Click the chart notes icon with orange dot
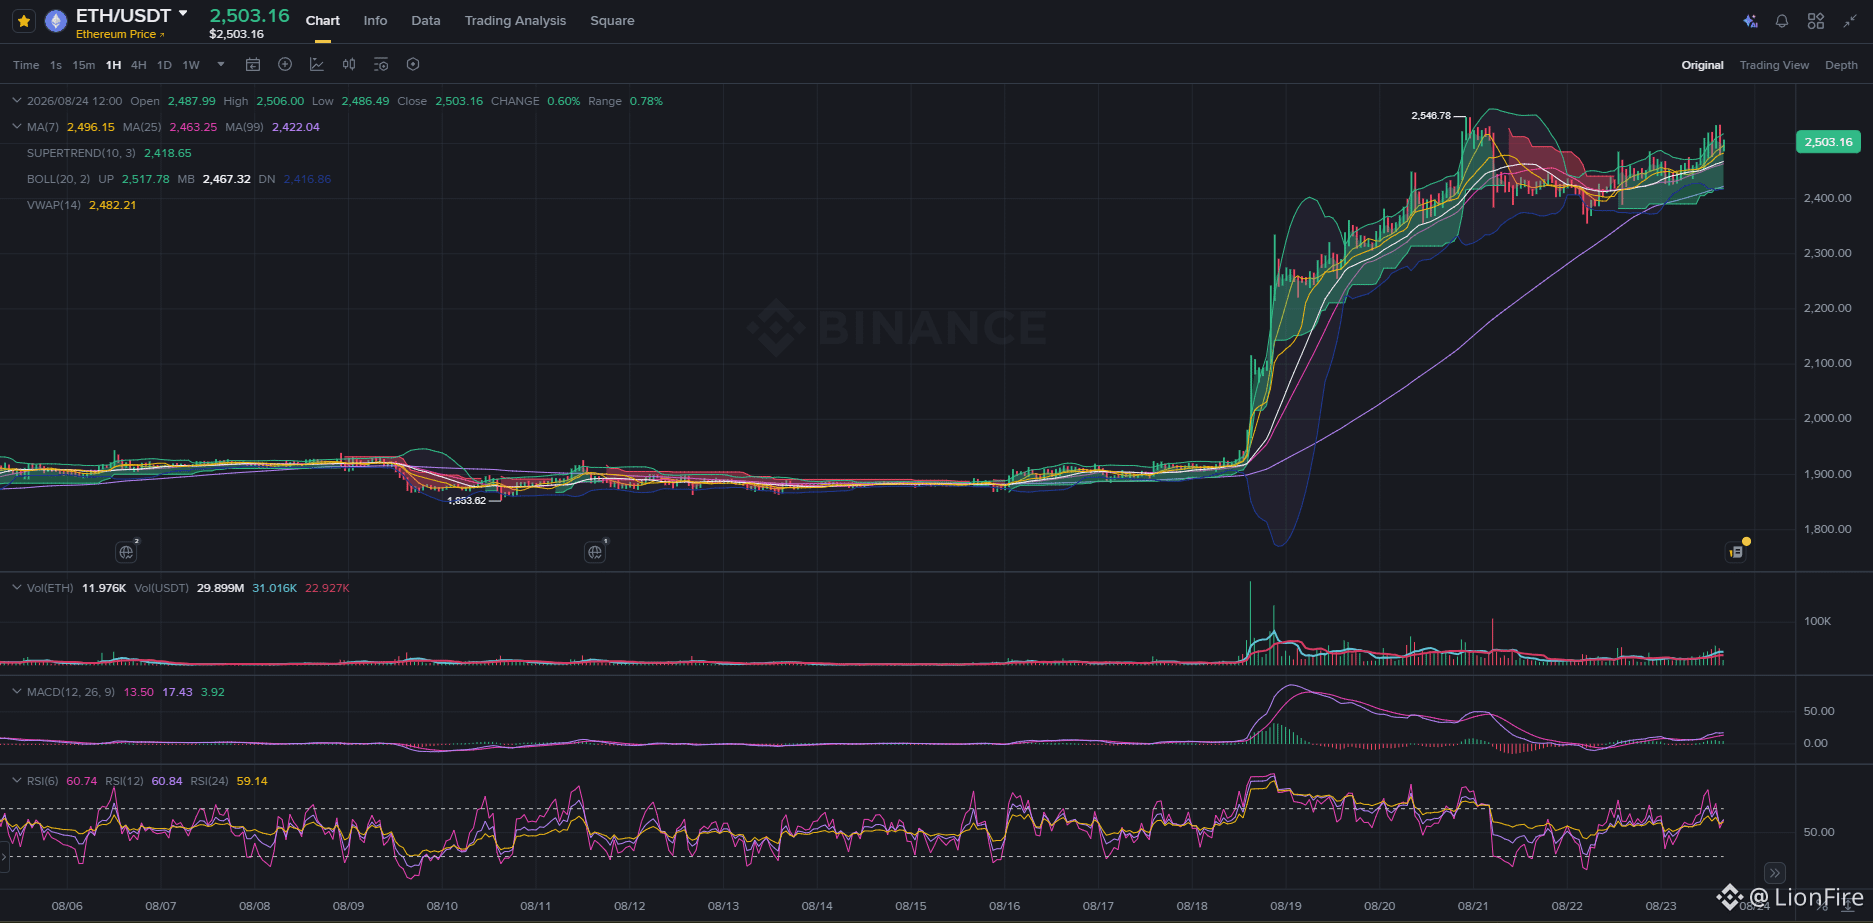 click(x=1736, y=551)
